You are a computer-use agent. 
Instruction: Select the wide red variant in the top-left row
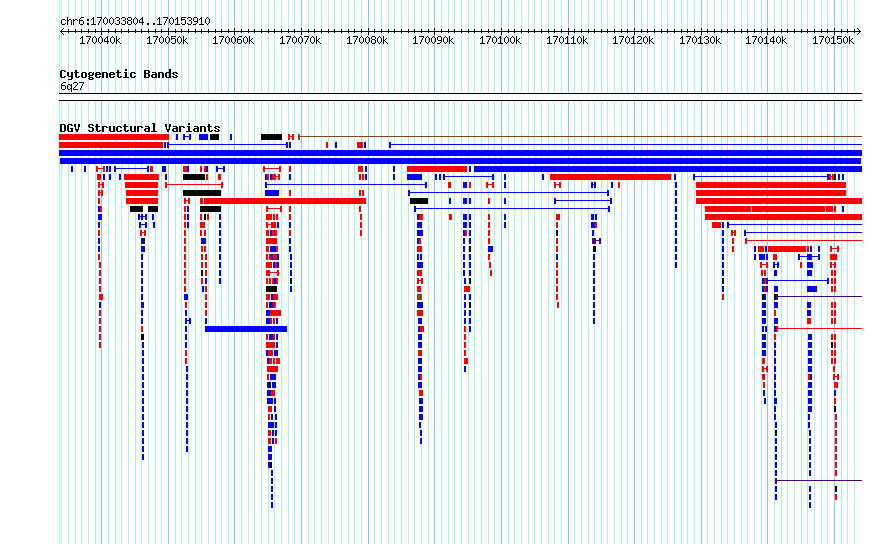pos(114,137)
